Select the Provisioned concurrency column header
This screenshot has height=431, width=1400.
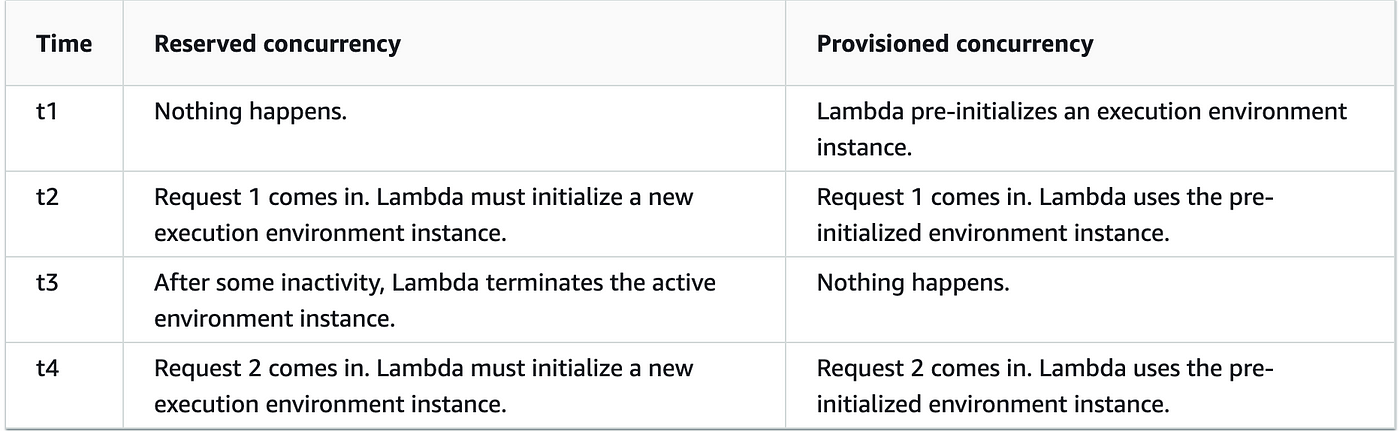point(955,45)
